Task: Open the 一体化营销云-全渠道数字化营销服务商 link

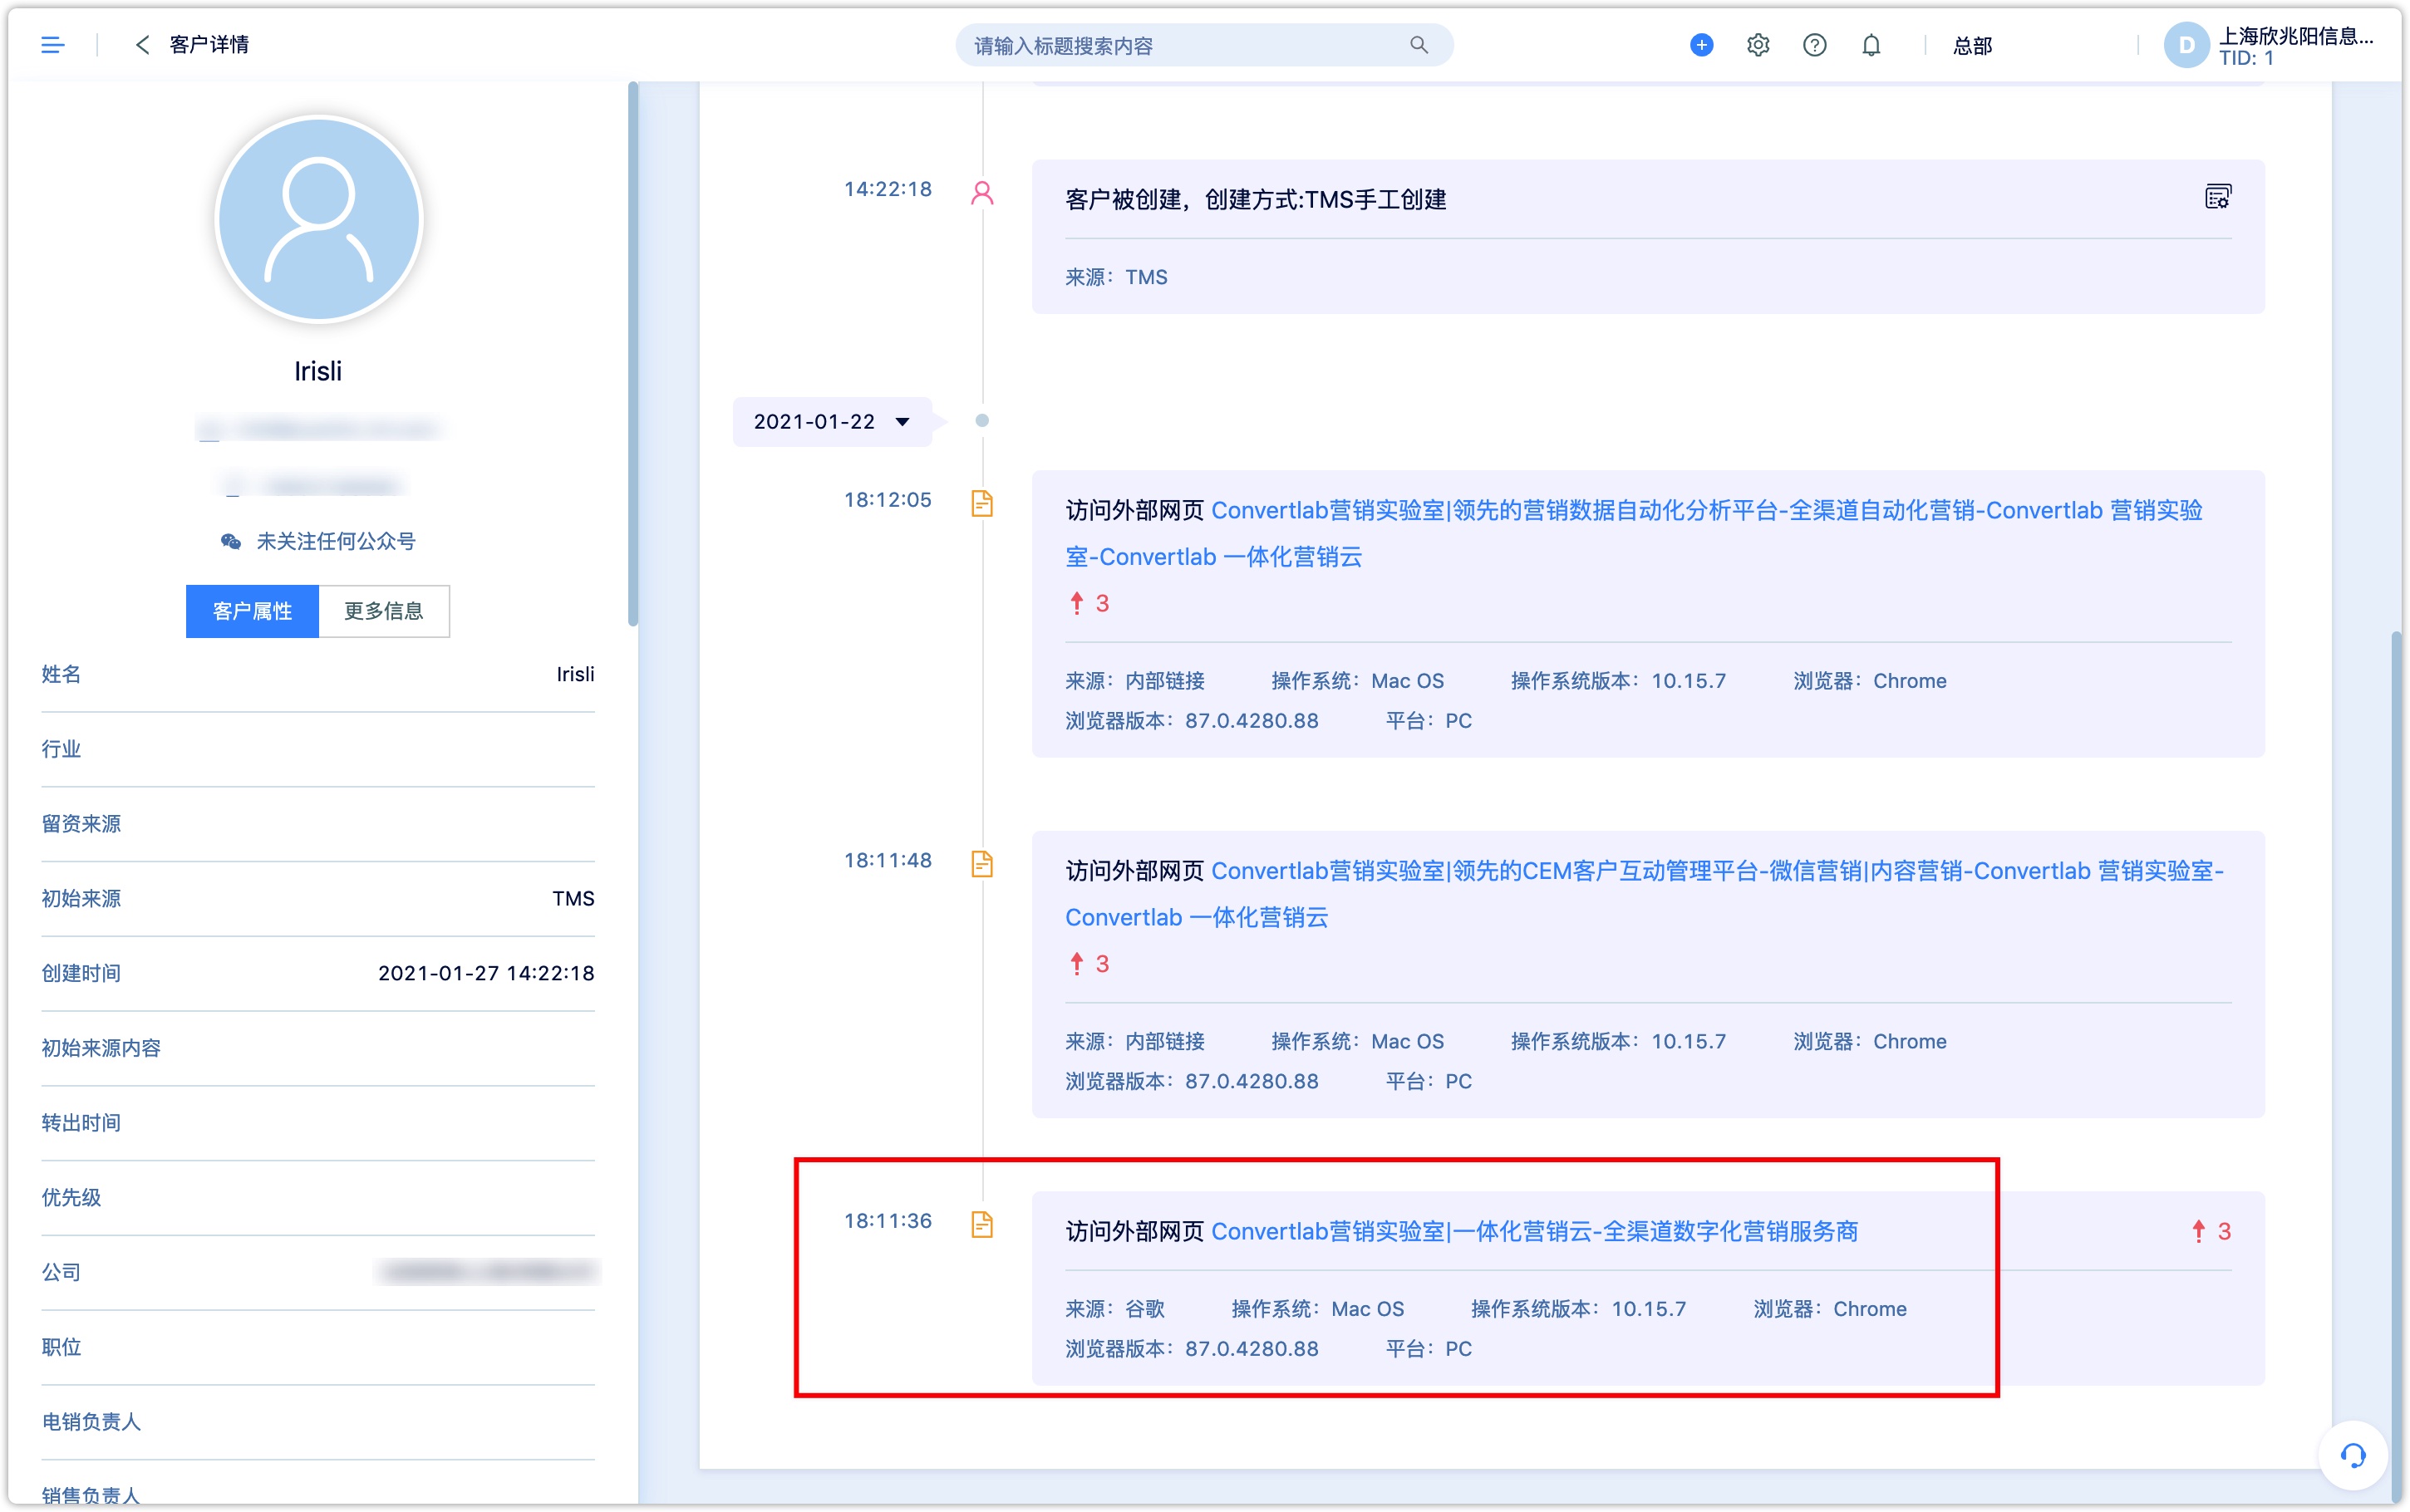Action: point(1534,1231)
